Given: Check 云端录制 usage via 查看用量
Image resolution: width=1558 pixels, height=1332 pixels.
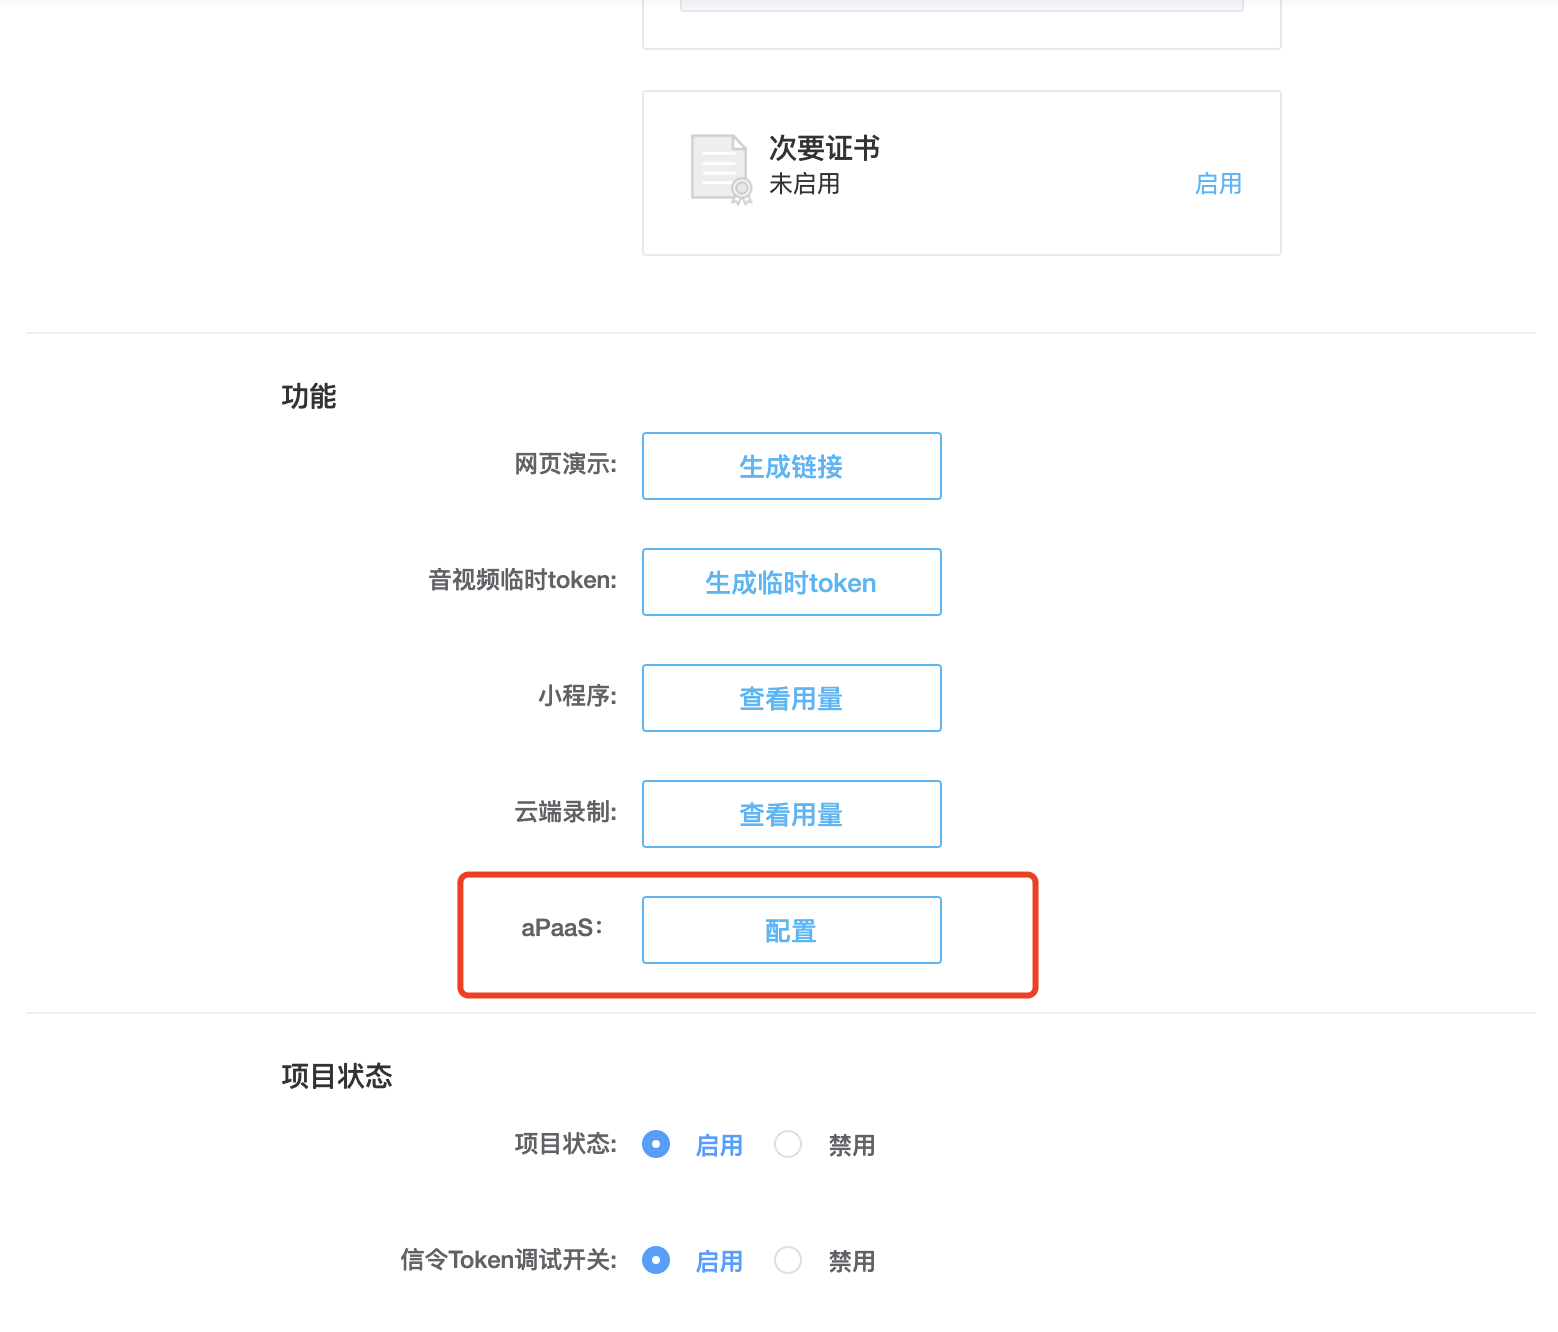Looking at the screenshot, I should [790, 814].
